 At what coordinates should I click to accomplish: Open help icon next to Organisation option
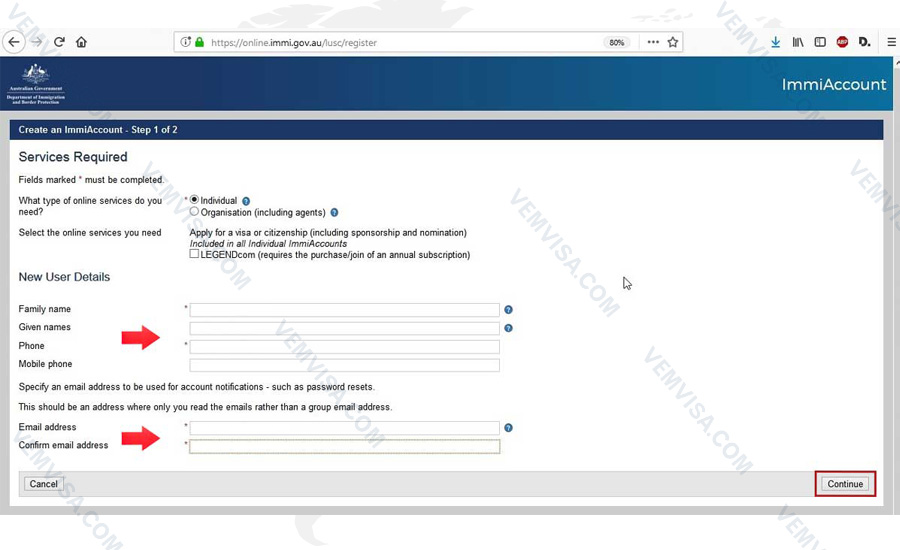click(x=334, y=212)
